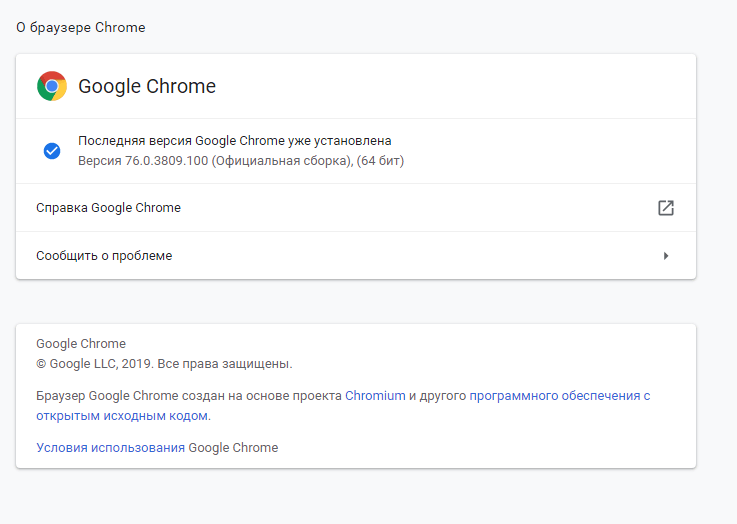This screenshot has height=524, width=737.
Task: Open the Chromium project link
Action: click(375, 396)
